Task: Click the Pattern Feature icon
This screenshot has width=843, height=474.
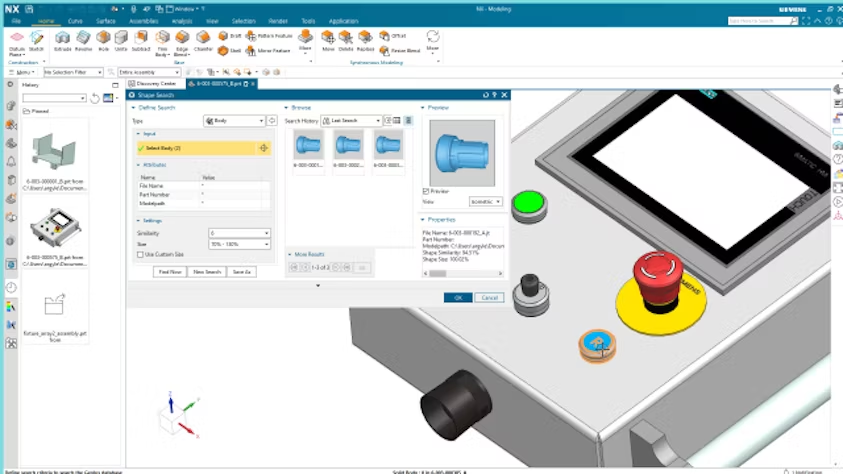Action: (x=251, y=36)
